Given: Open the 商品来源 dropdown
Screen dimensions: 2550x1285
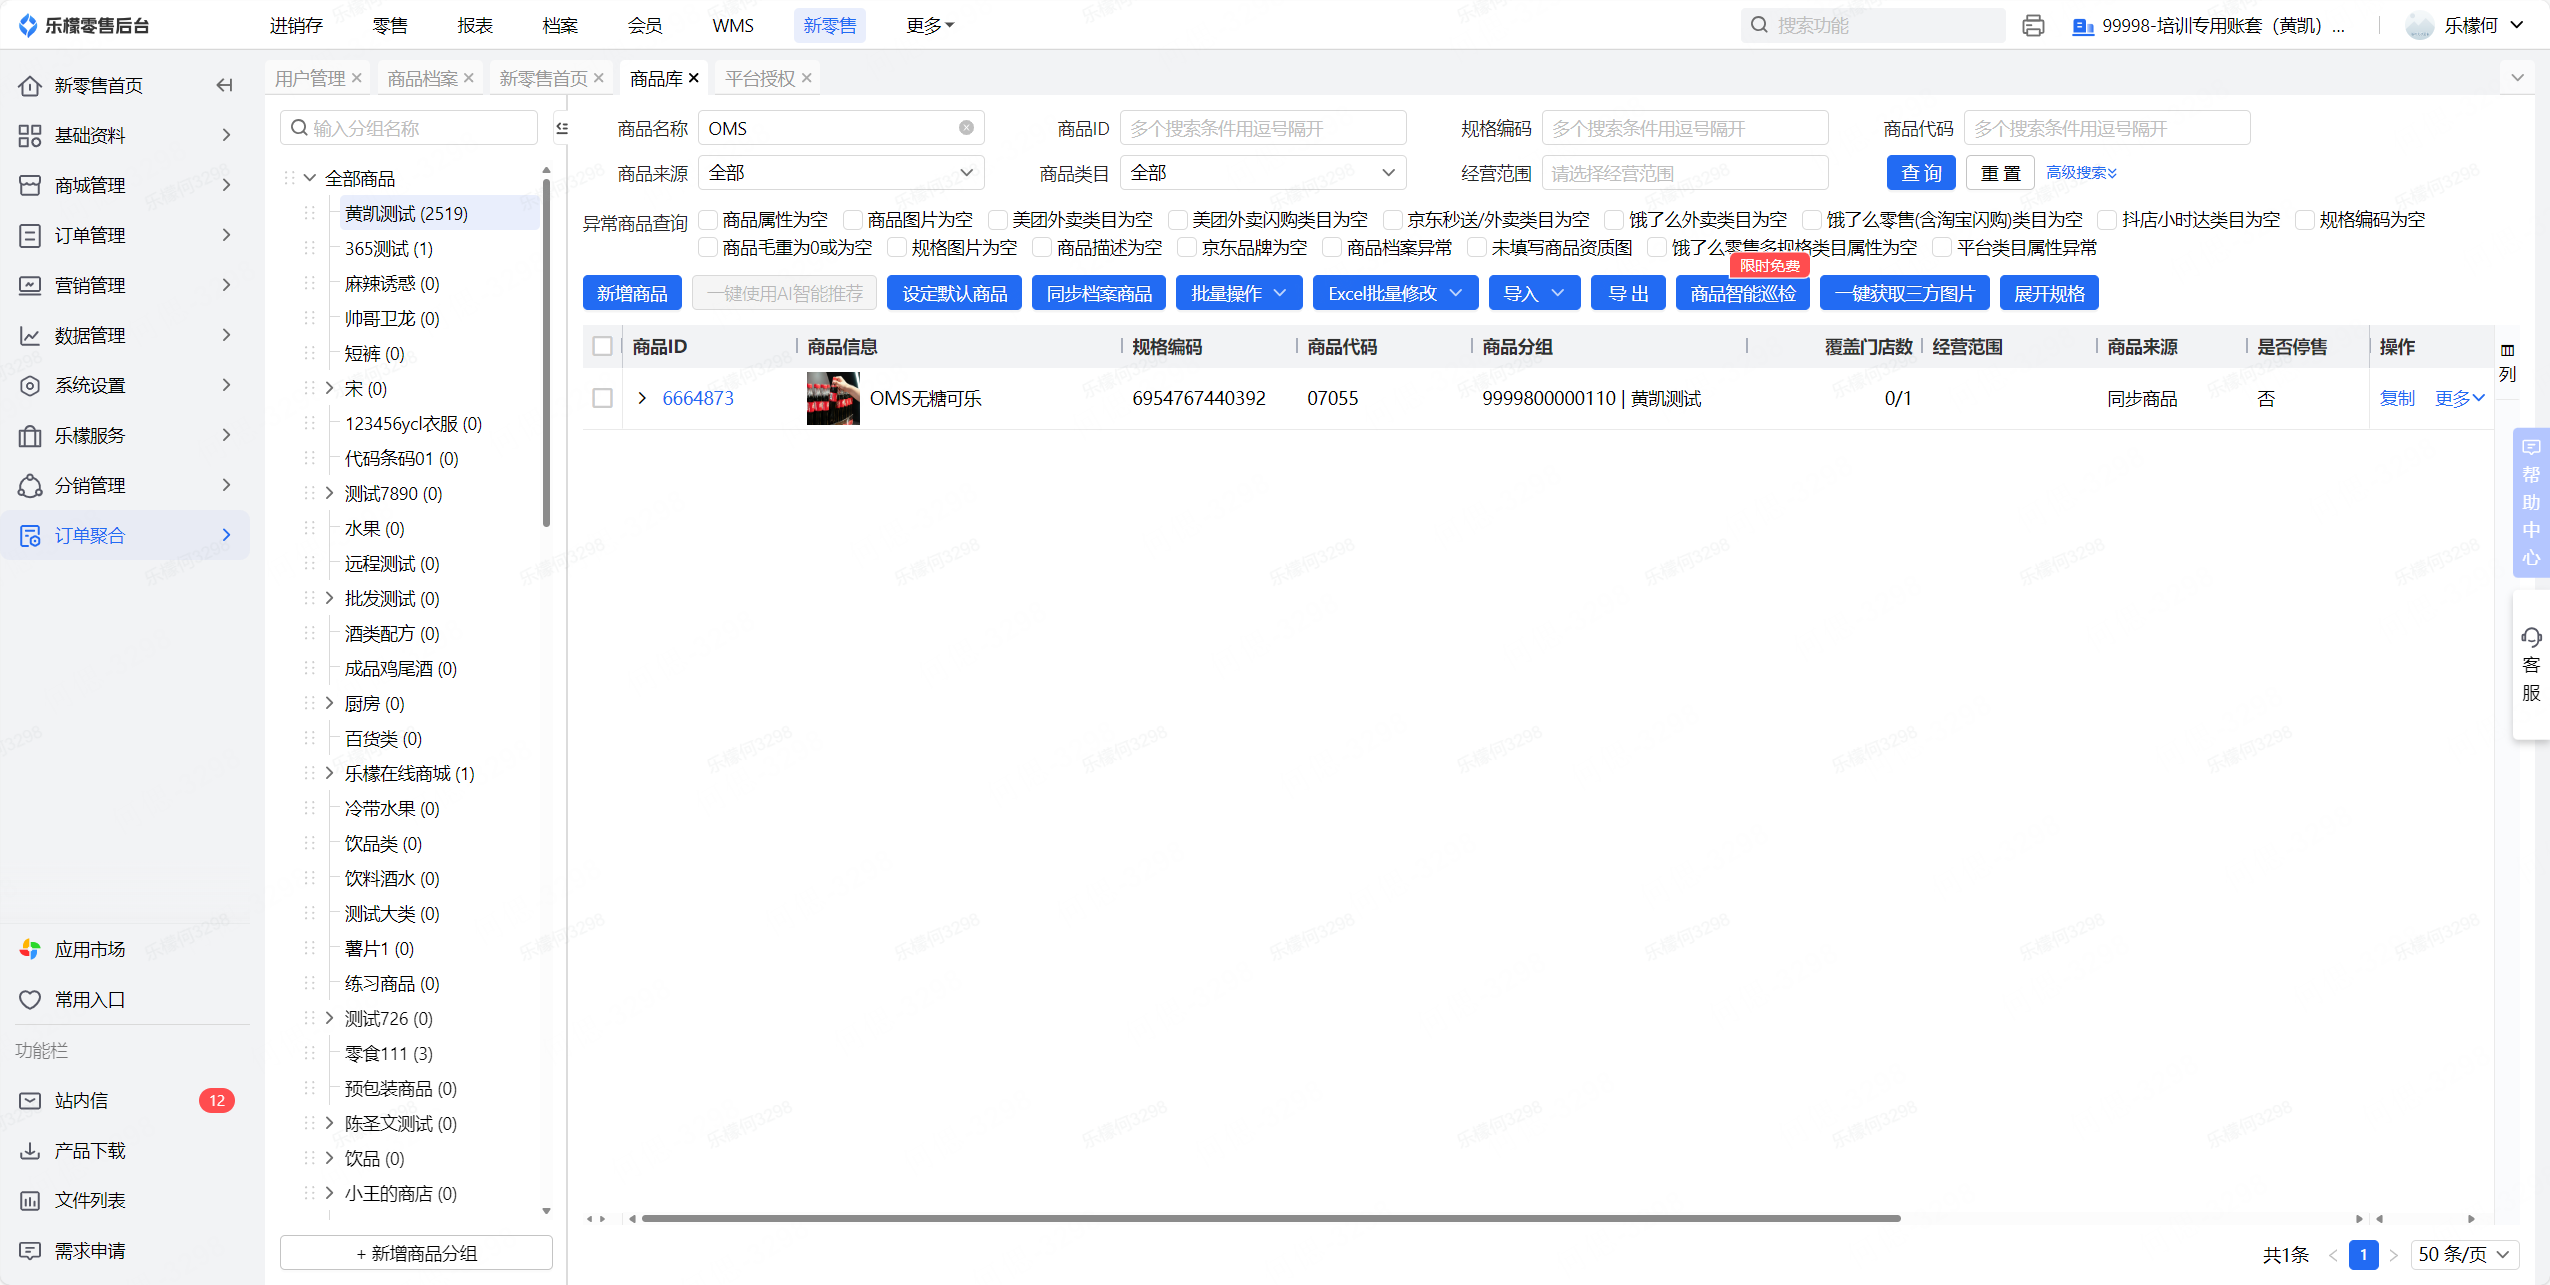Looking at the screenshot, I should 840,173.
